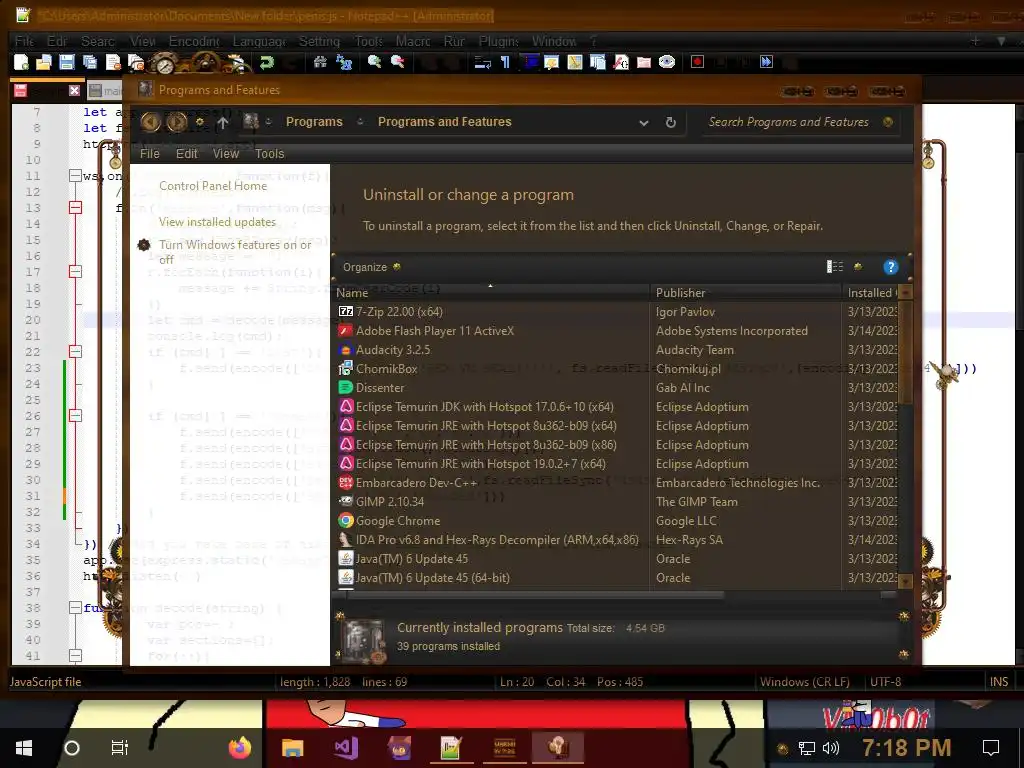Open help with the blue question mark icon
1024x768 pixels.
[x=890, y=267]
